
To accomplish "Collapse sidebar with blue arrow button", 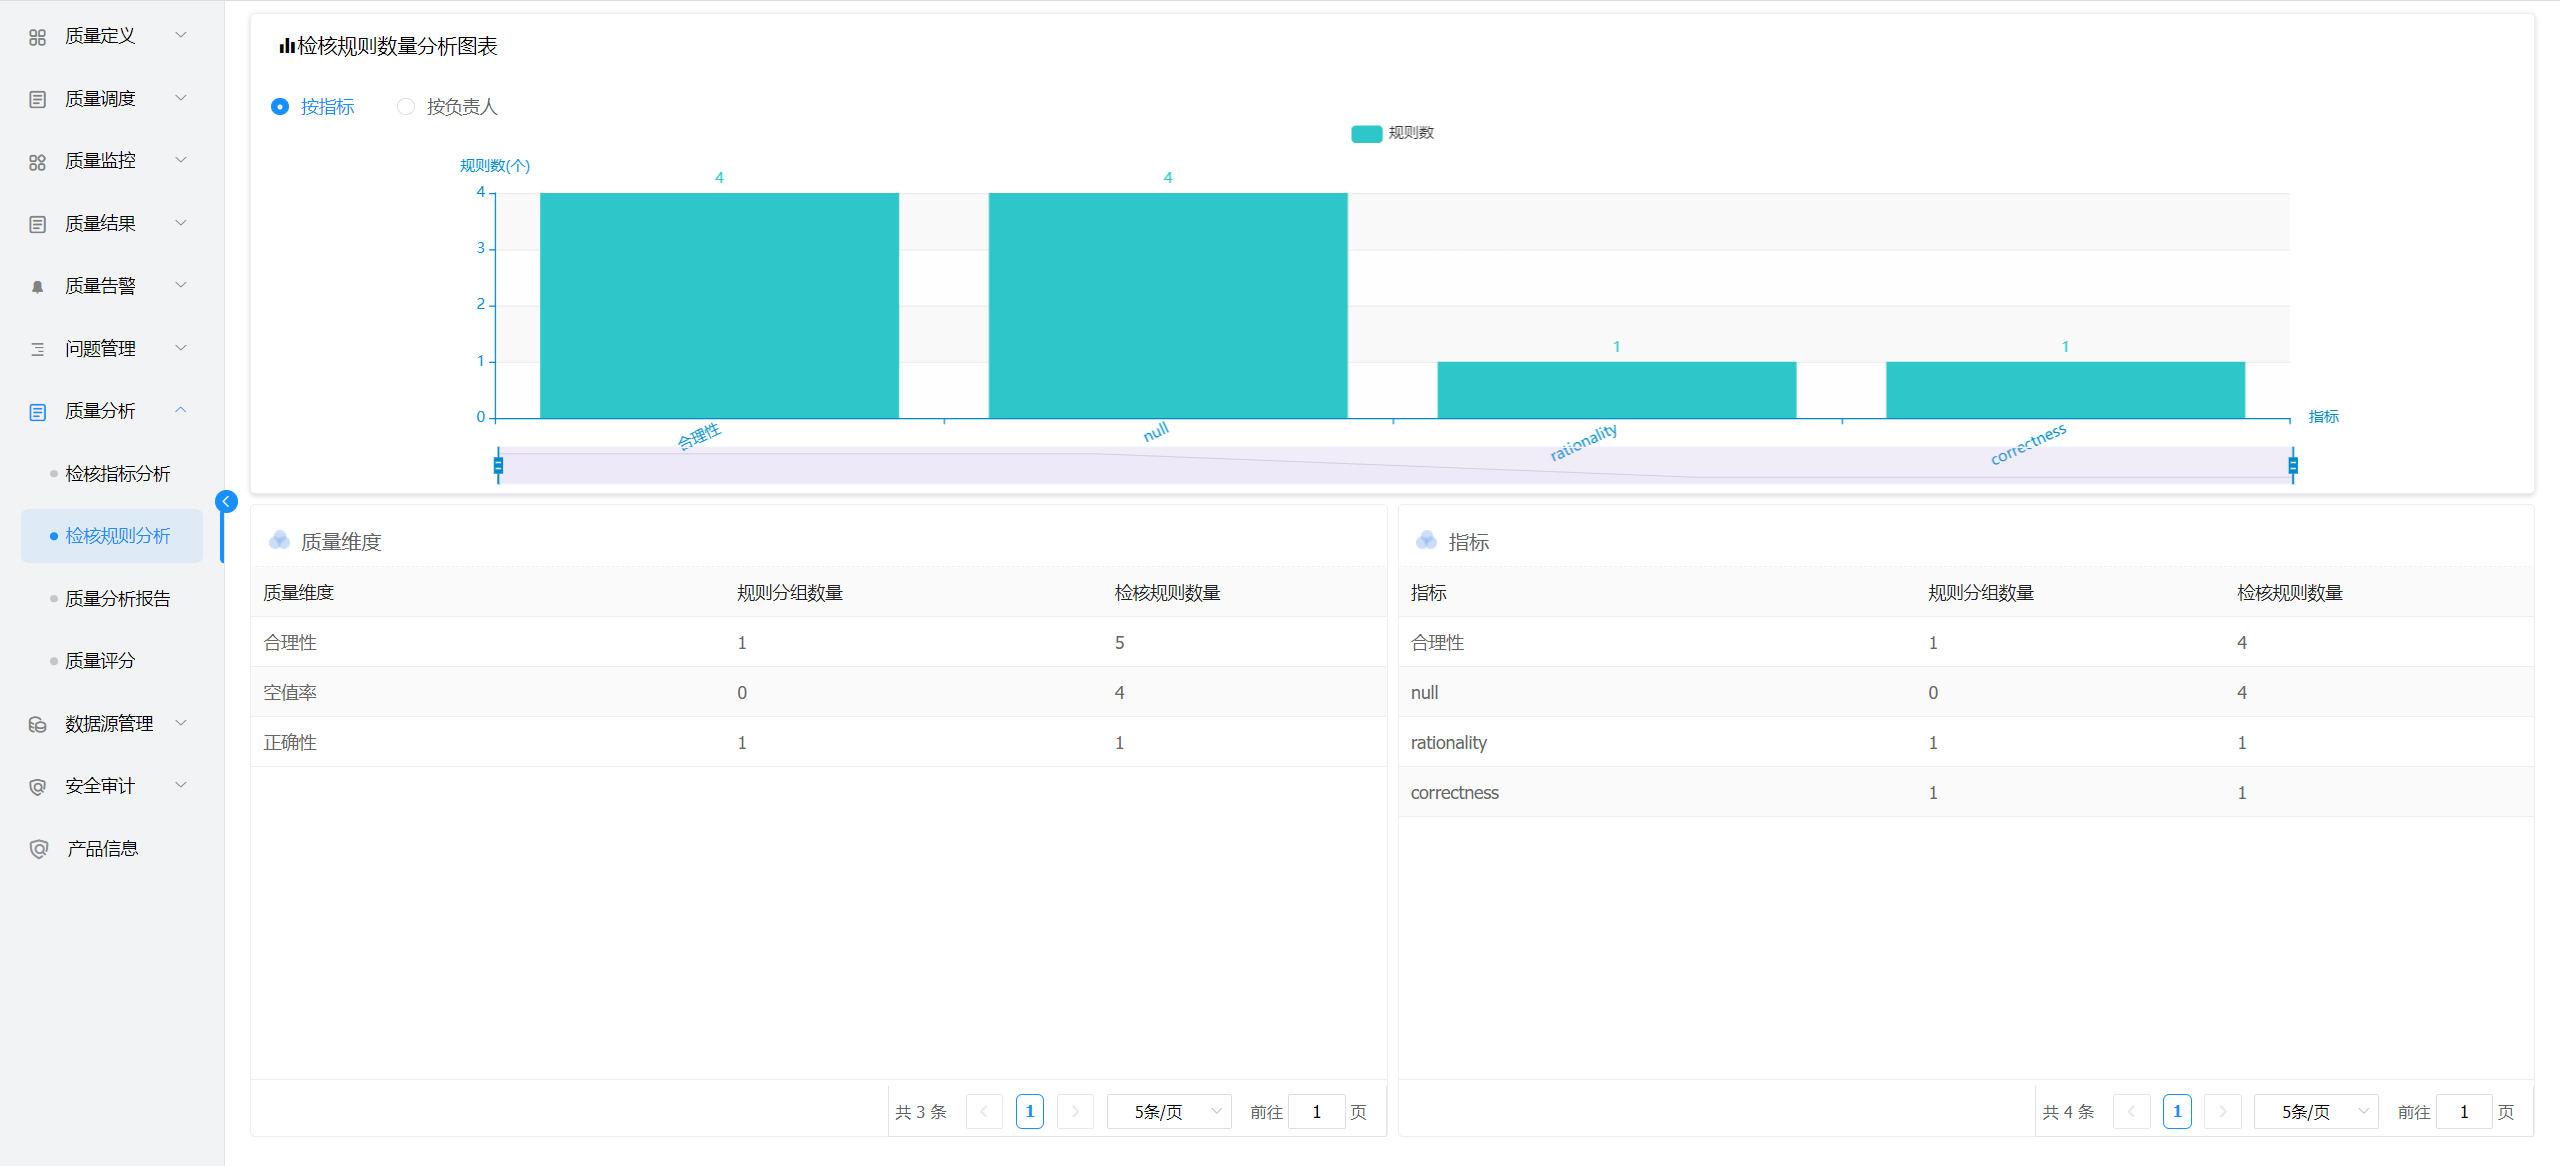I will (x=227, y=501).
